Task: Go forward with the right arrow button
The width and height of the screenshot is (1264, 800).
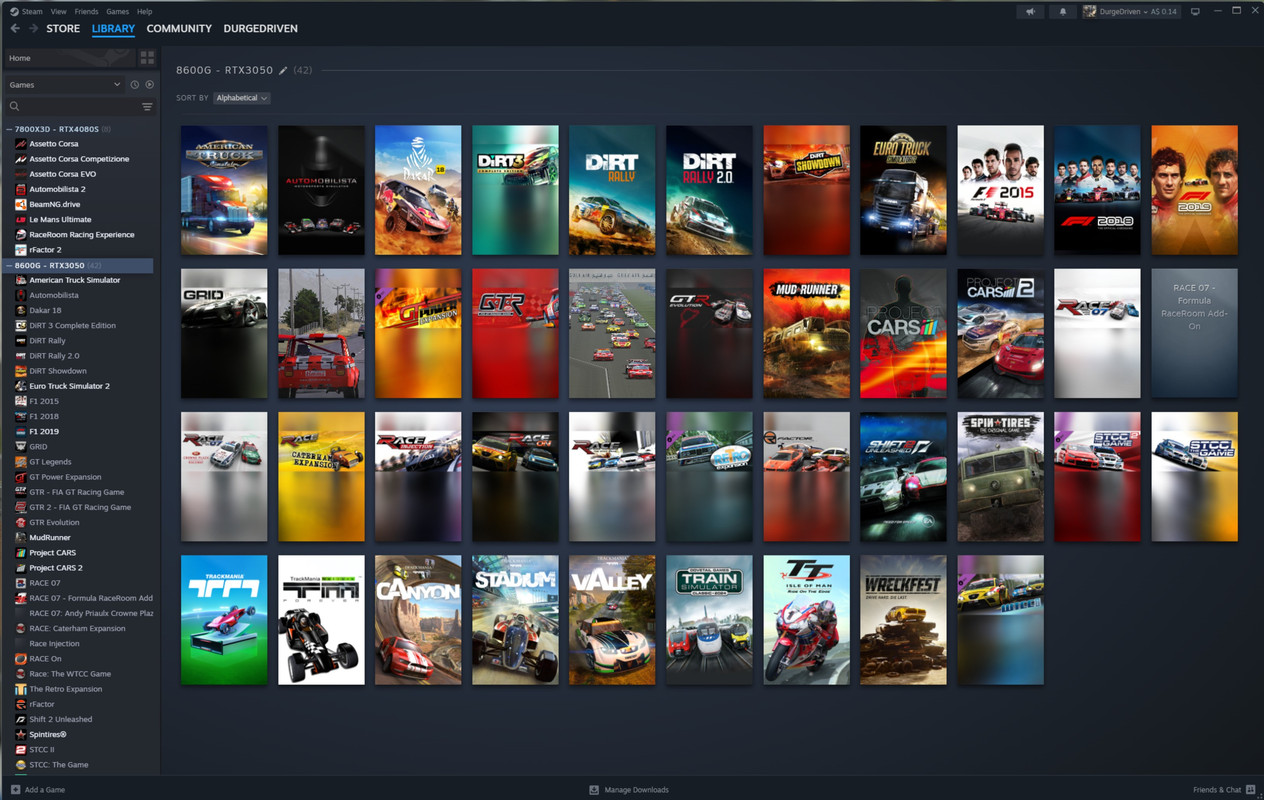Action: pyautogui.click(x=33, y=28)
